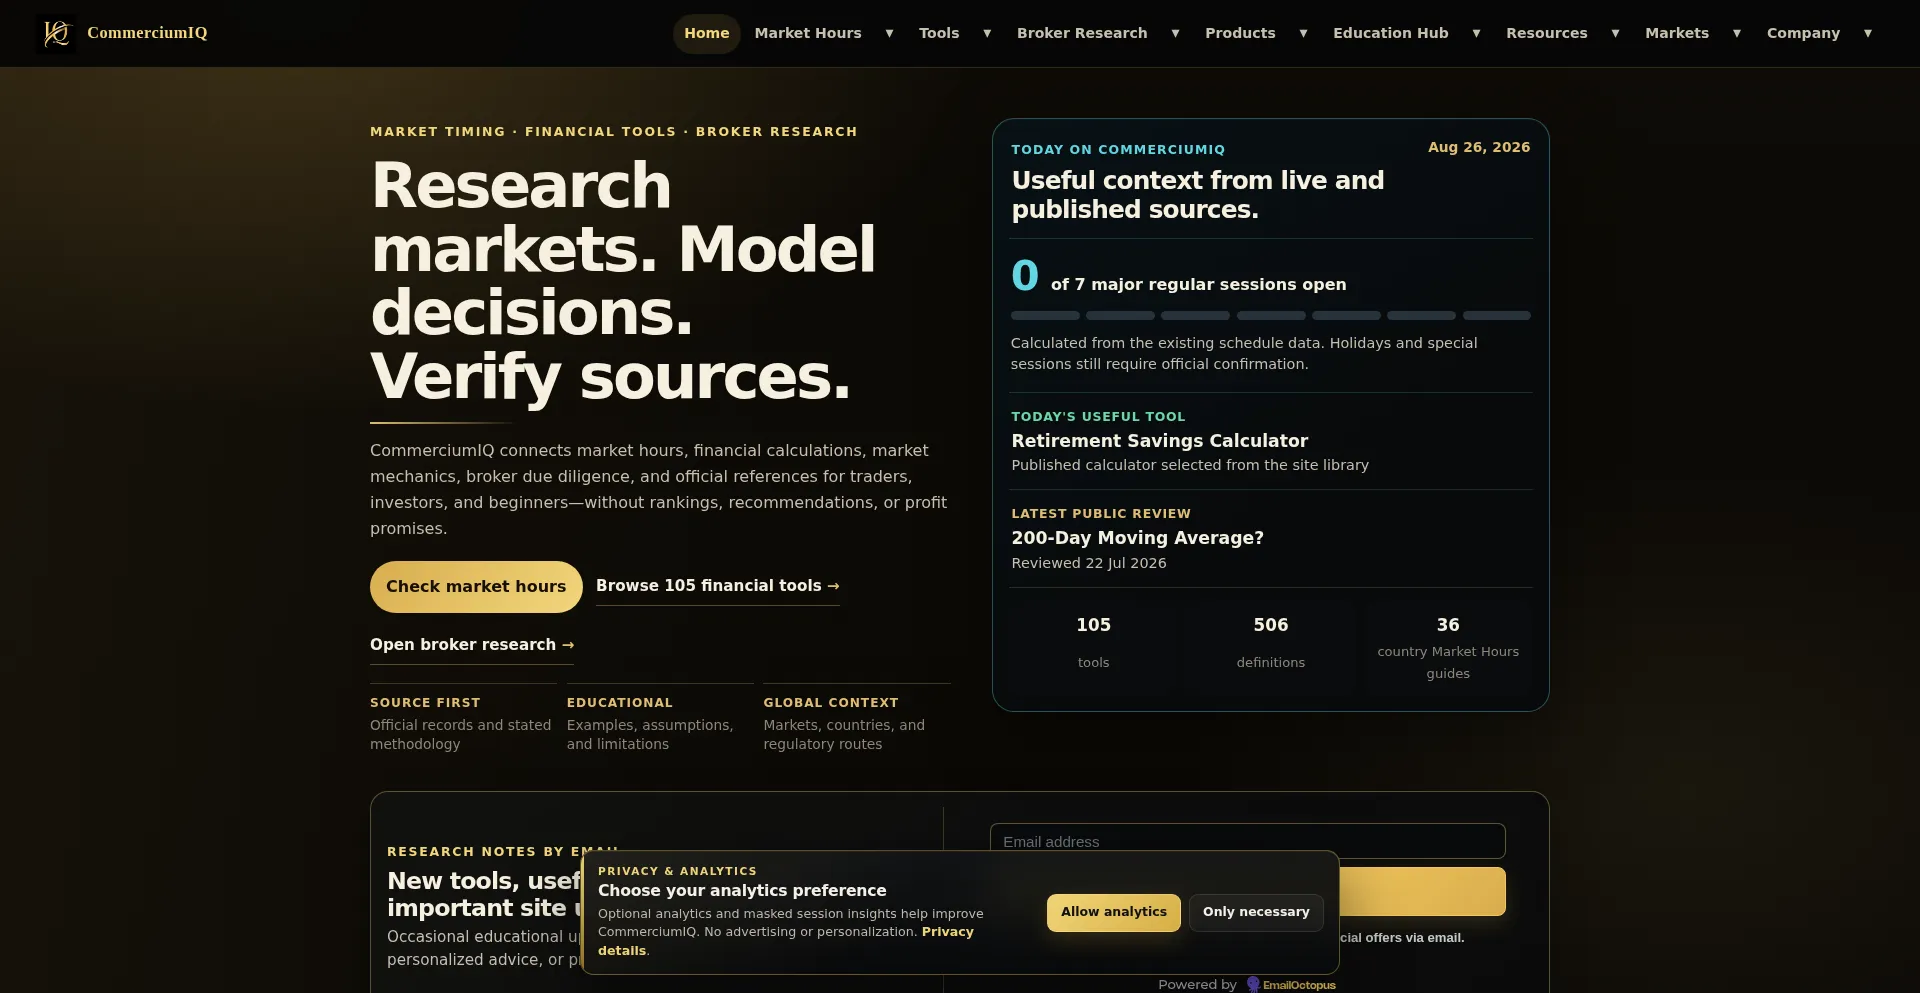Open the 200-Day Moving Average review
1920x993 pixels.
tap(1137, 538)
